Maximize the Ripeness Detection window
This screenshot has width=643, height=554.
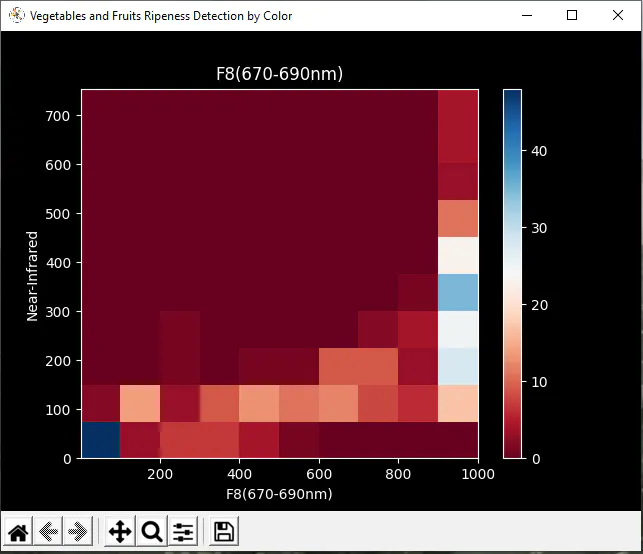(x=572, y=16)
